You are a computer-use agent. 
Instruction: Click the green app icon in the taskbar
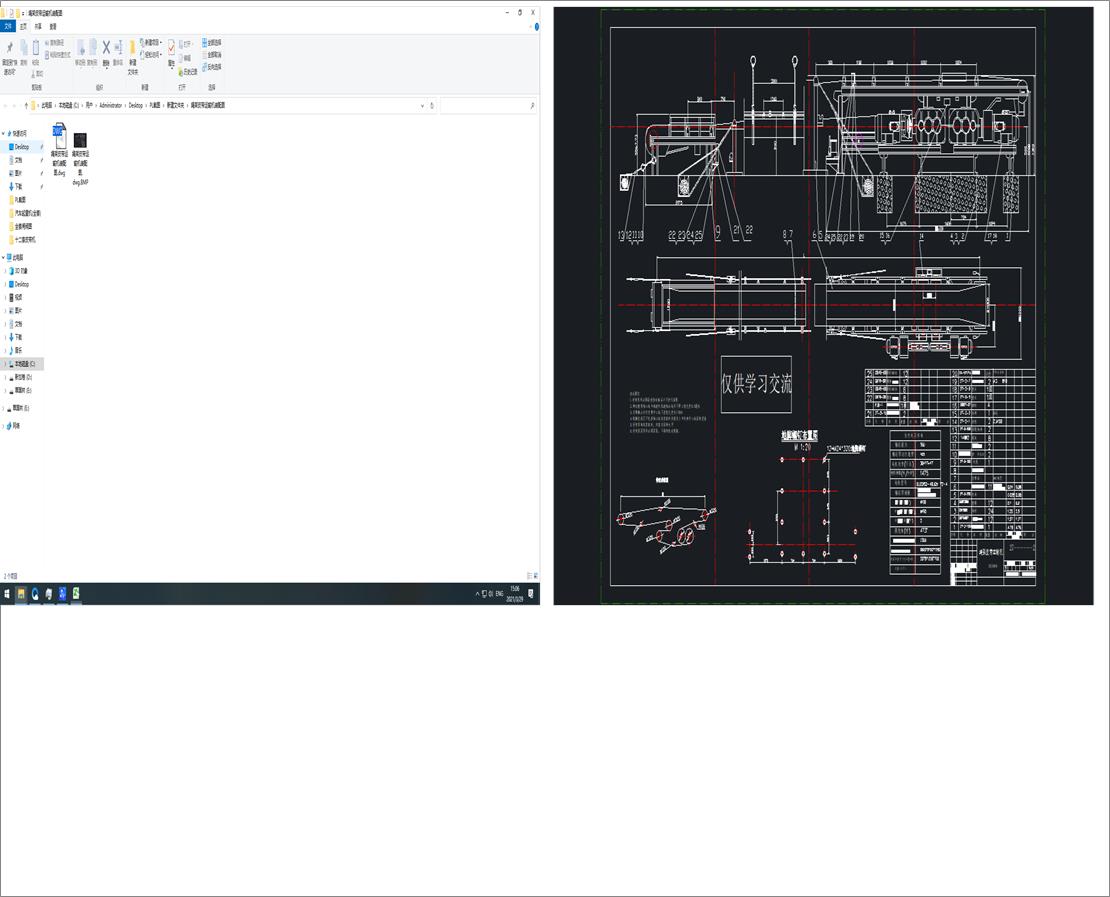pos(76,594)
